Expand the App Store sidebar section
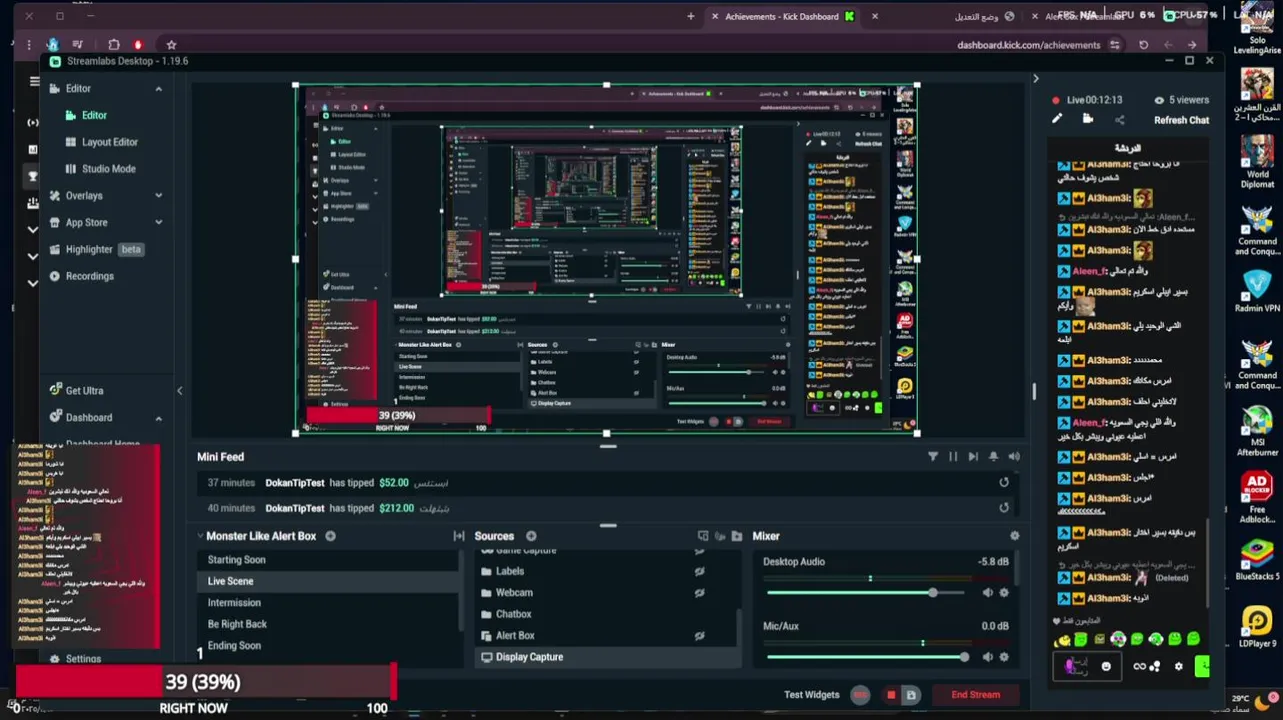The image size is (1283, 720). click(158, 223)
